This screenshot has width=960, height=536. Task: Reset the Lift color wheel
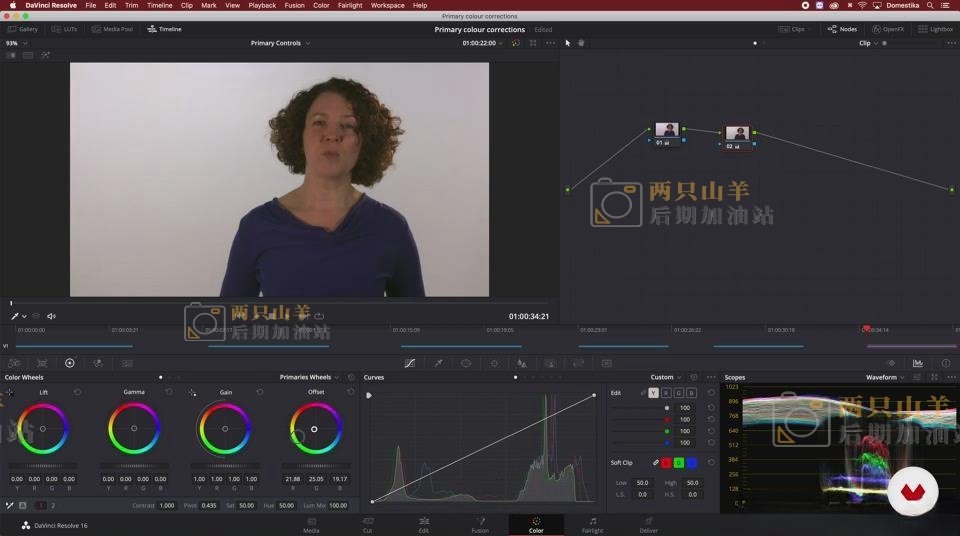[77, 392]
